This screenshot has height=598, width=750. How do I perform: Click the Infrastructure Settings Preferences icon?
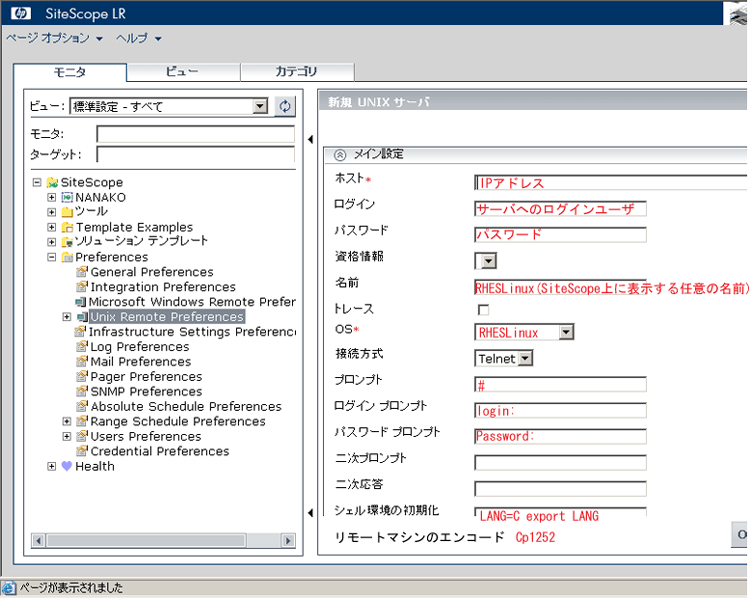click(80, 332)
